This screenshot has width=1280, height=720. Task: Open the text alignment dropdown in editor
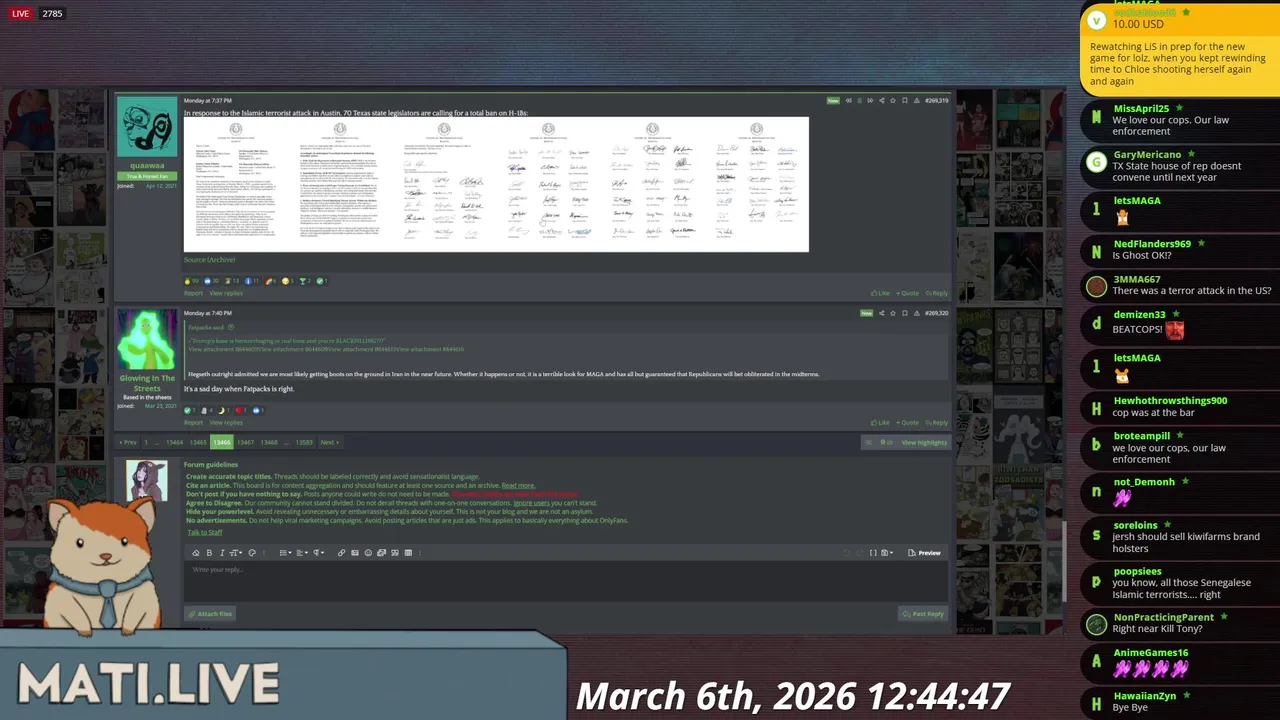(302, 553)
